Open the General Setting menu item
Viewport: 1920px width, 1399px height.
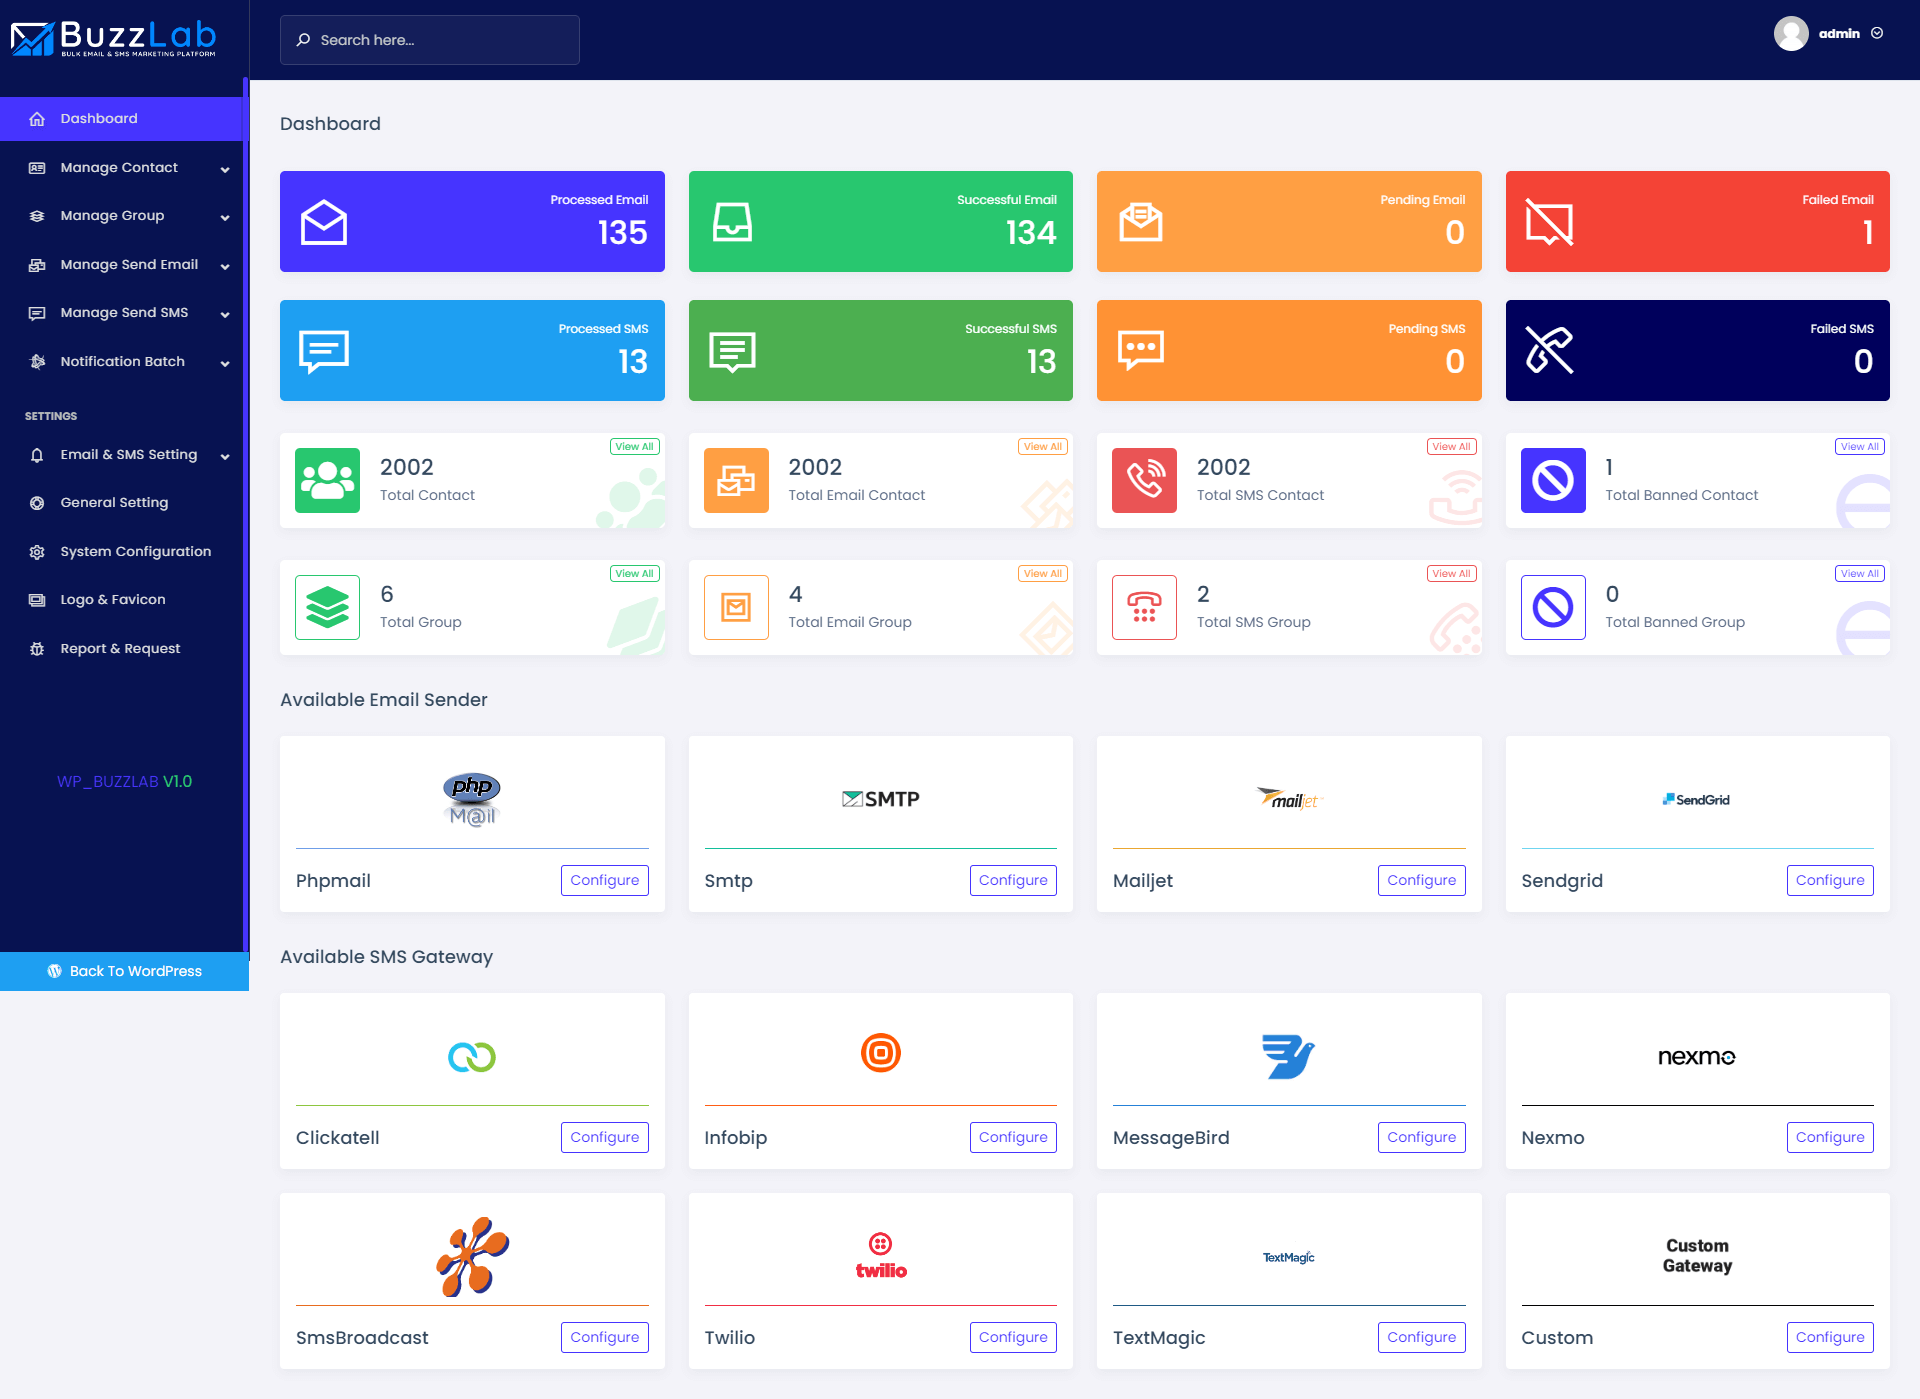click(x=114, y=502)
